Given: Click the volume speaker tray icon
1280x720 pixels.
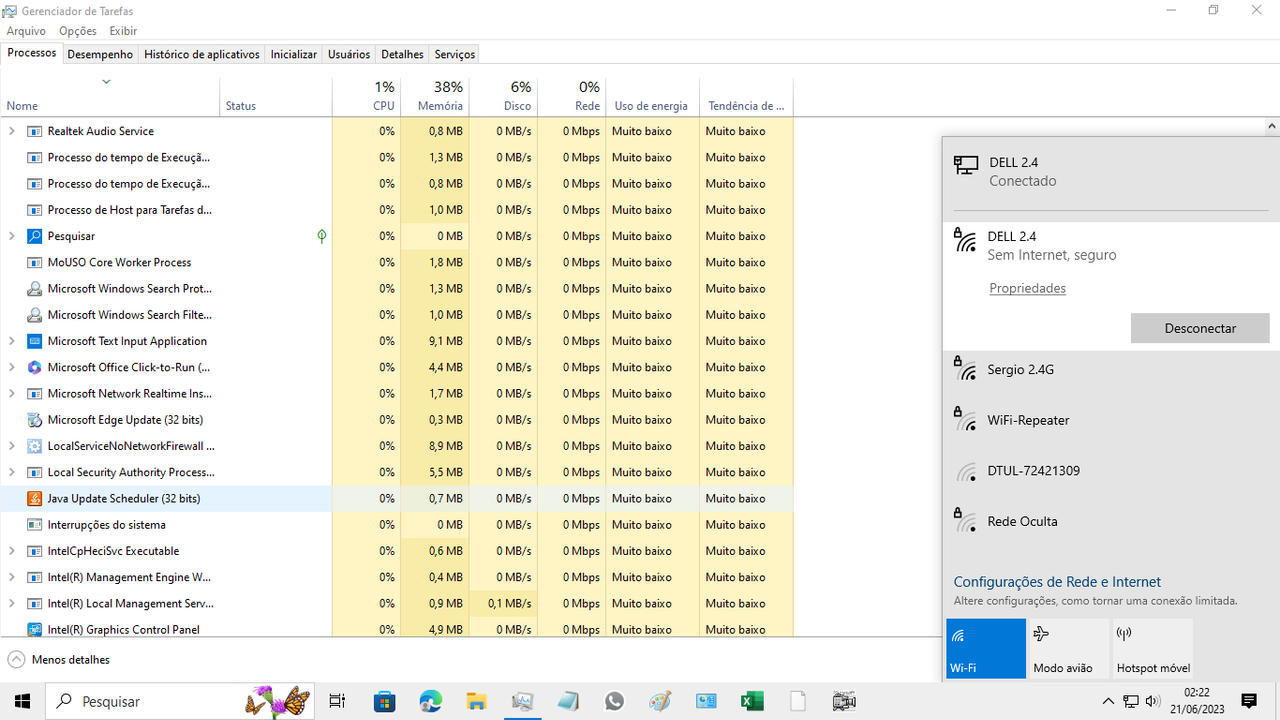Looking at the screenshot, I should [1153, 701].
